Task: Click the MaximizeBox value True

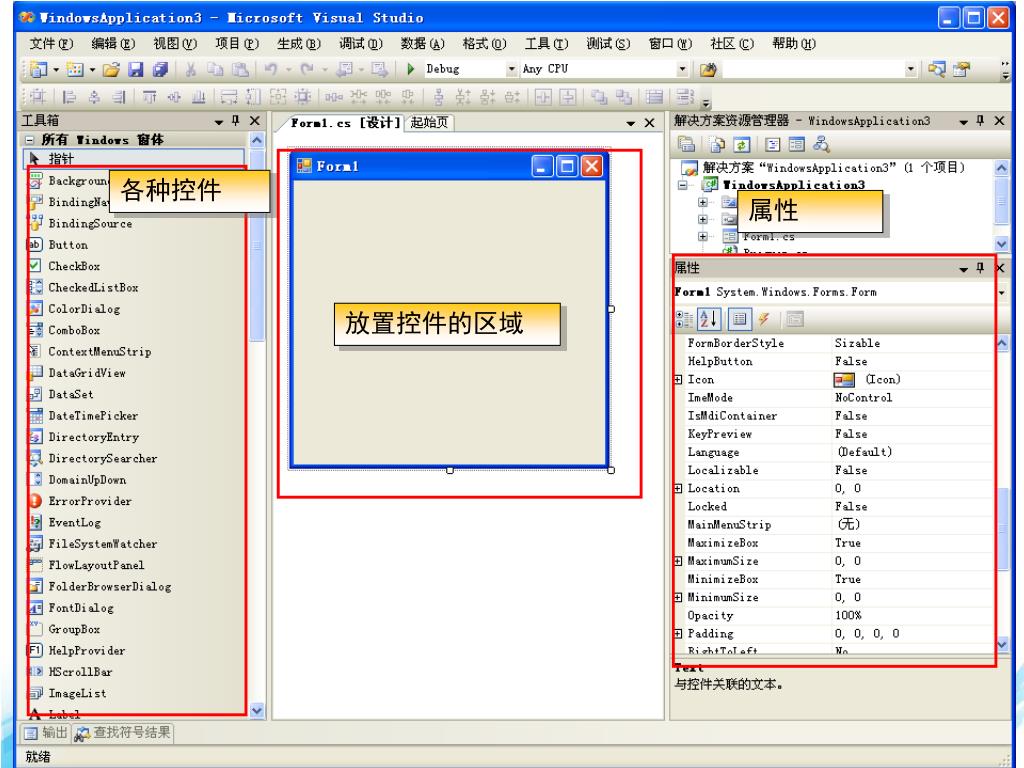Action: [848, 543]
